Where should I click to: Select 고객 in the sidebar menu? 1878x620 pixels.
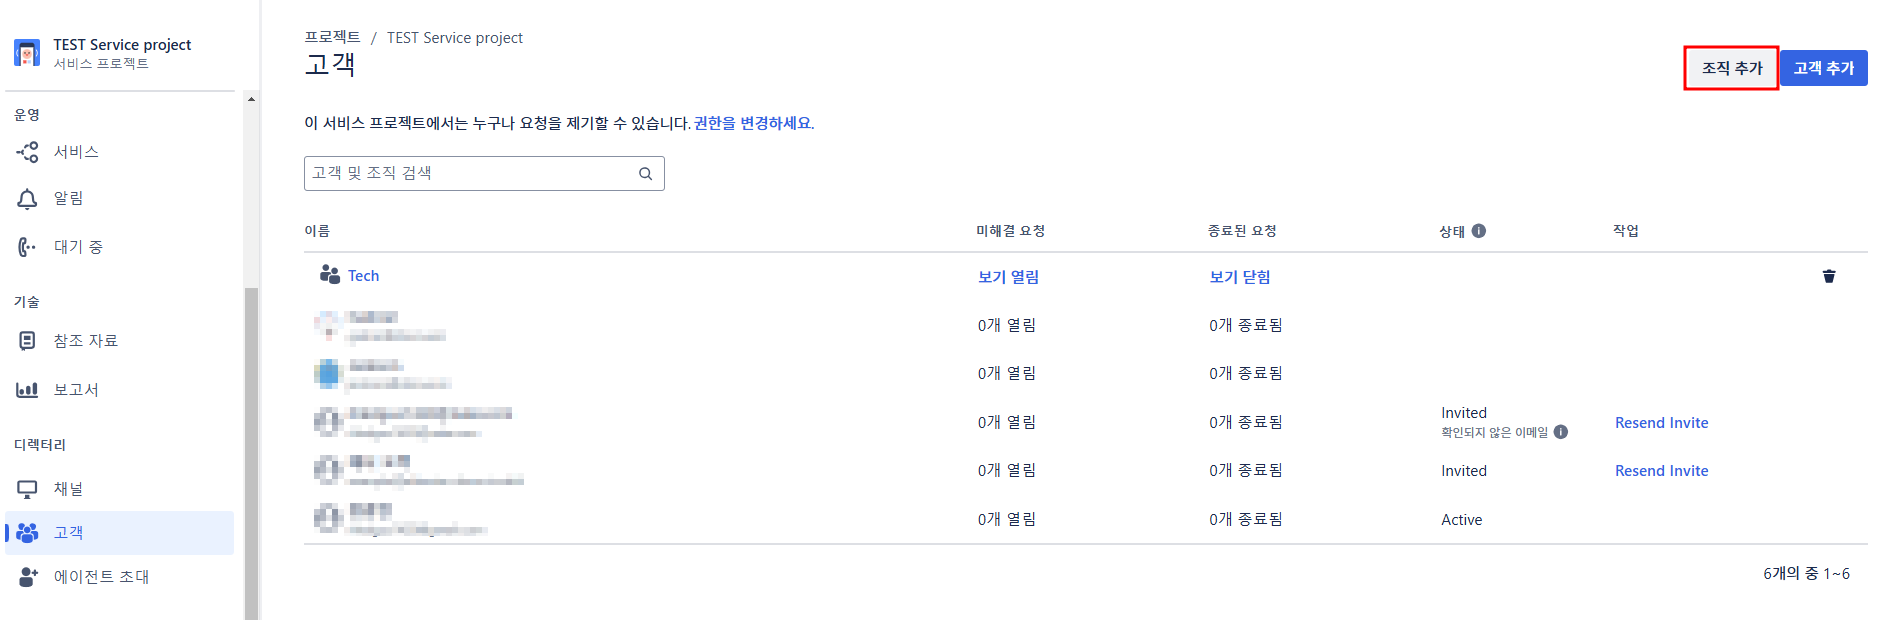[119, 533]
